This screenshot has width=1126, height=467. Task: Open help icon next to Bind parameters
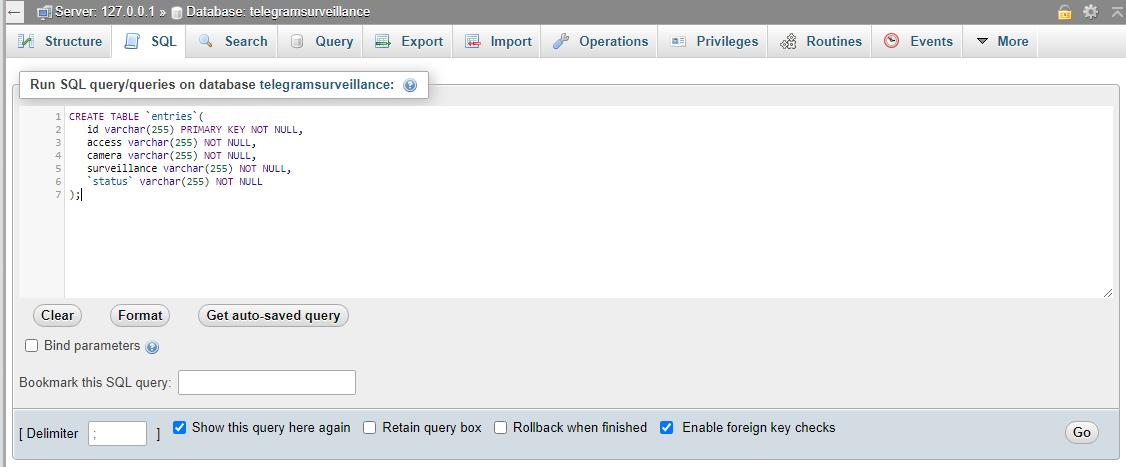(152, 347)
